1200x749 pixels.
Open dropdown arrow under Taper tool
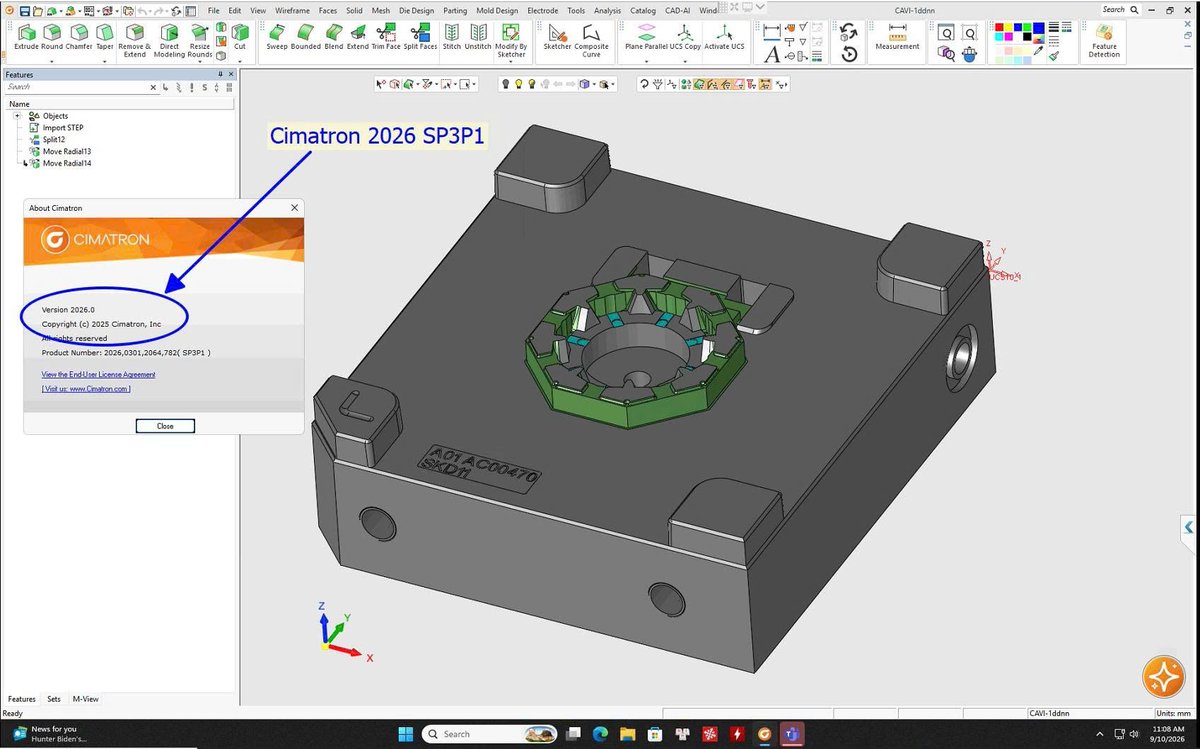(x=104, y=61)
